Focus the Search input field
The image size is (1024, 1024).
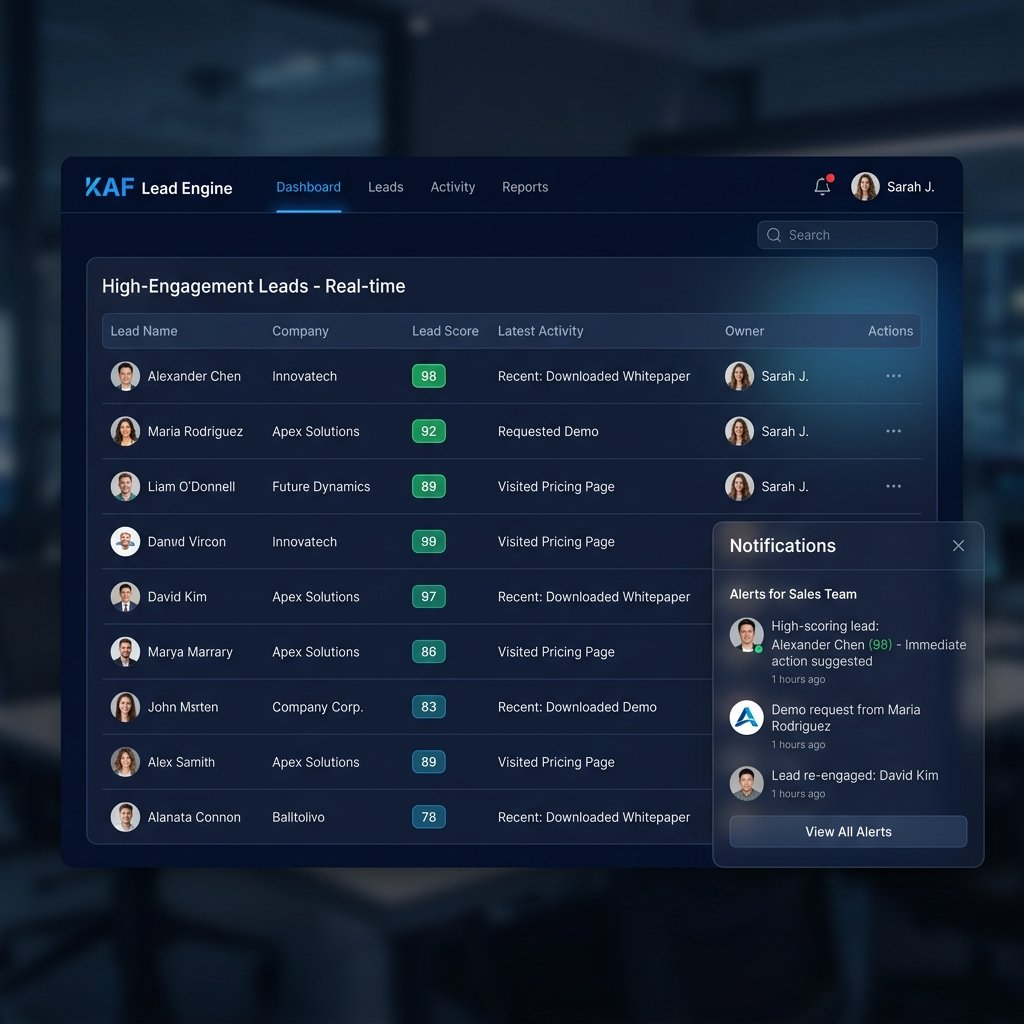coord(847,235)
